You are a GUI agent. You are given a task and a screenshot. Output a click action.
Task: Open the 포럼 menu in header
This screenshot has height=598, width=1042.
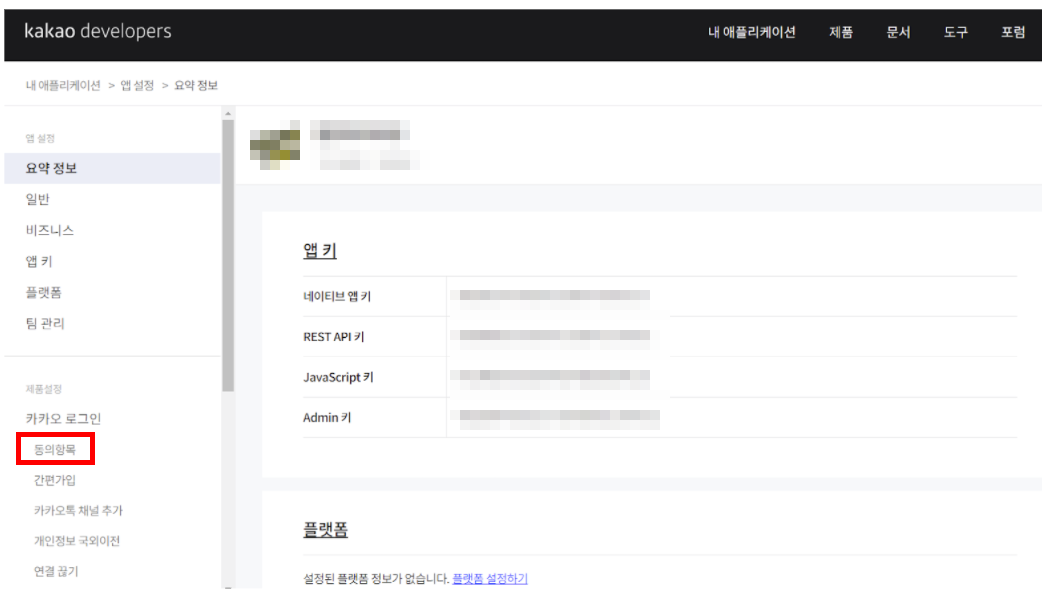(x=1013, y=32)
